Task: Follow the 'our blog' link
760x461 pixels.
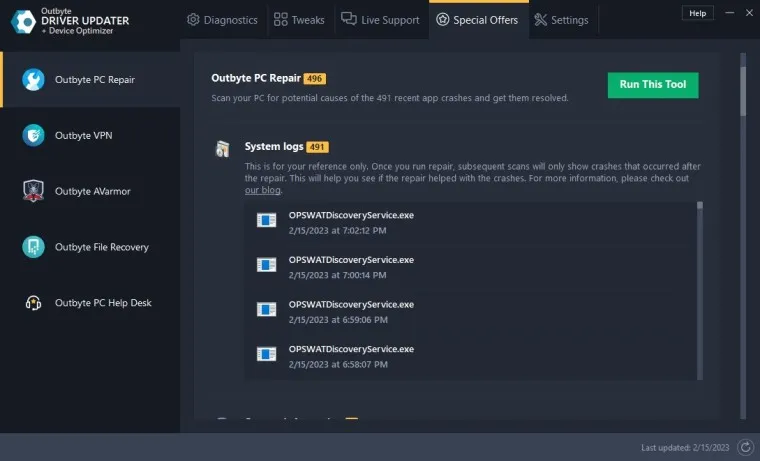Action: 262,190
